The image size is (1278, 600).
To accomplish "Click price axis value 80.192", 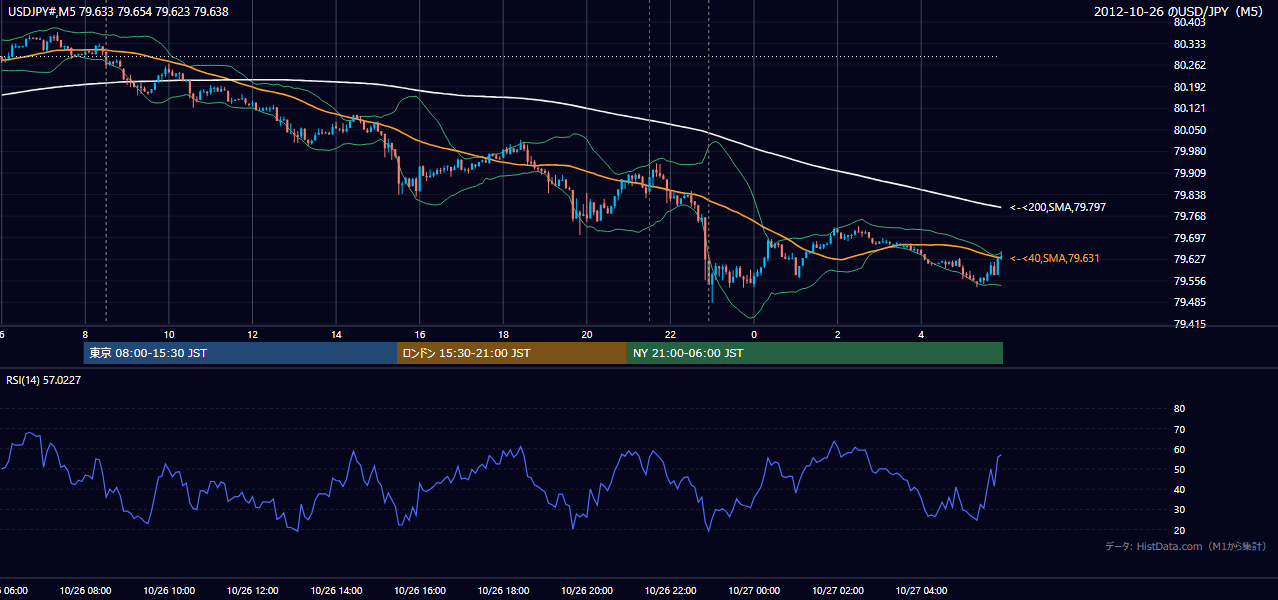I will pos(1190,87).
